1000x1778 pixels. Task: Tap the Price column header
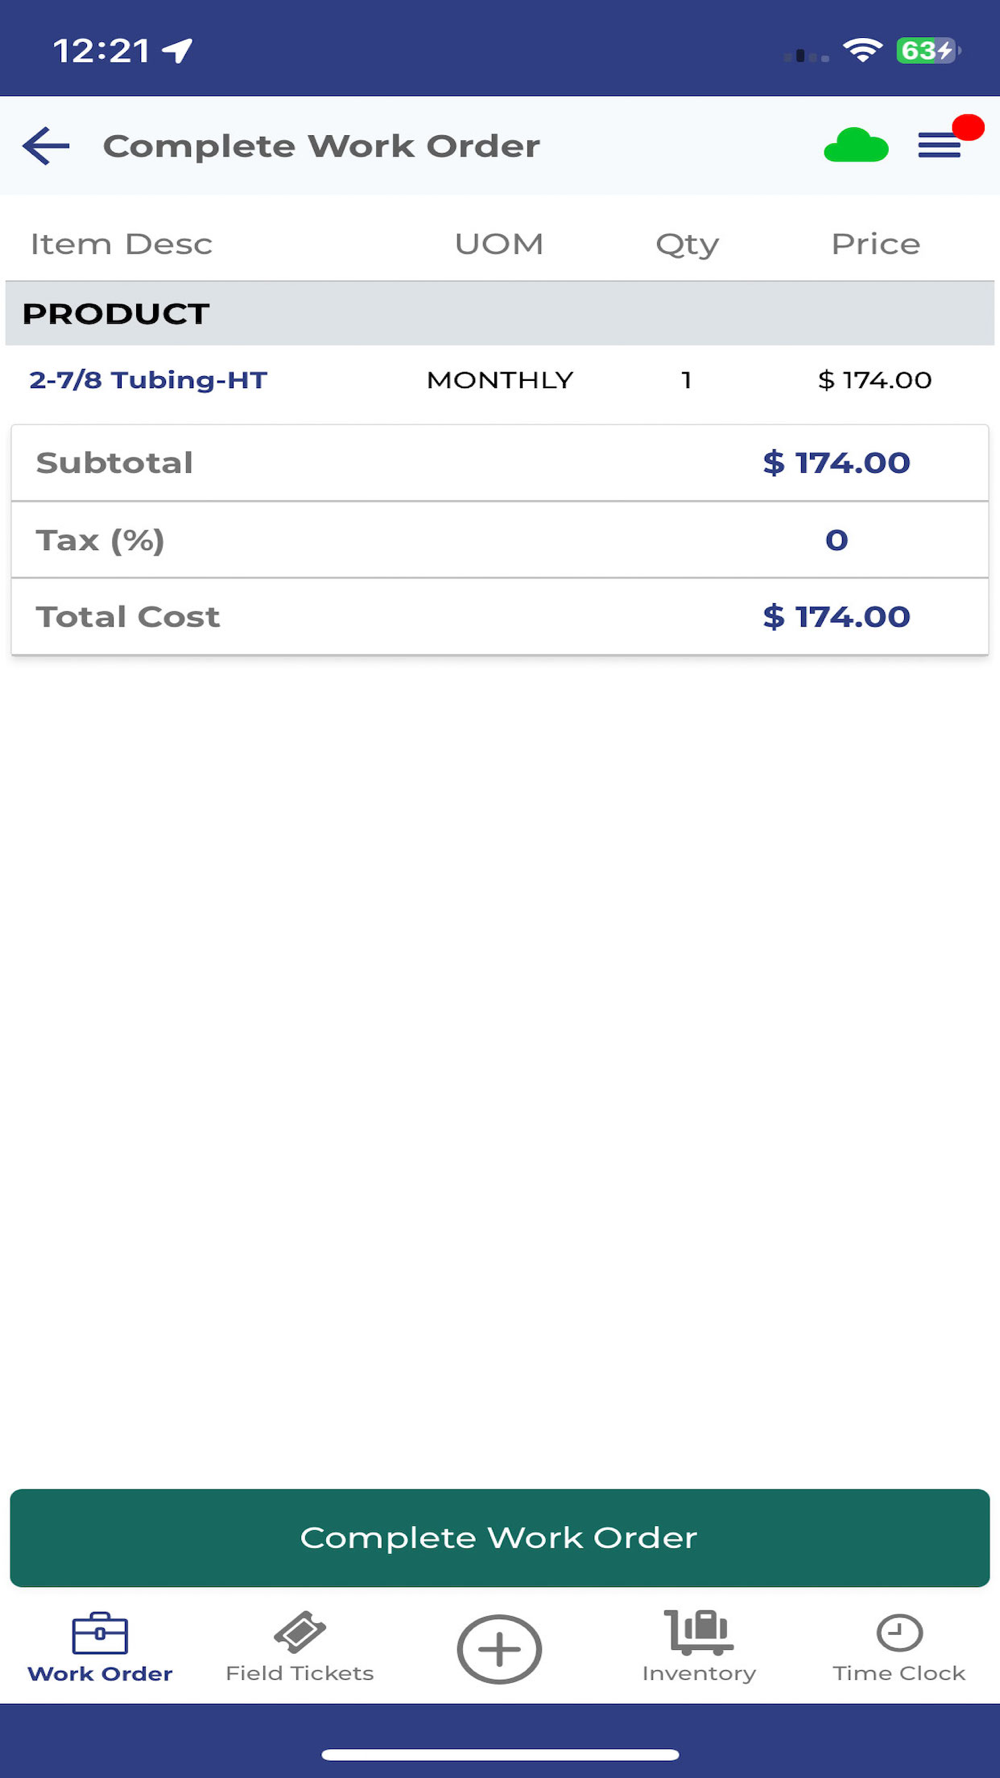pos(875,244)
